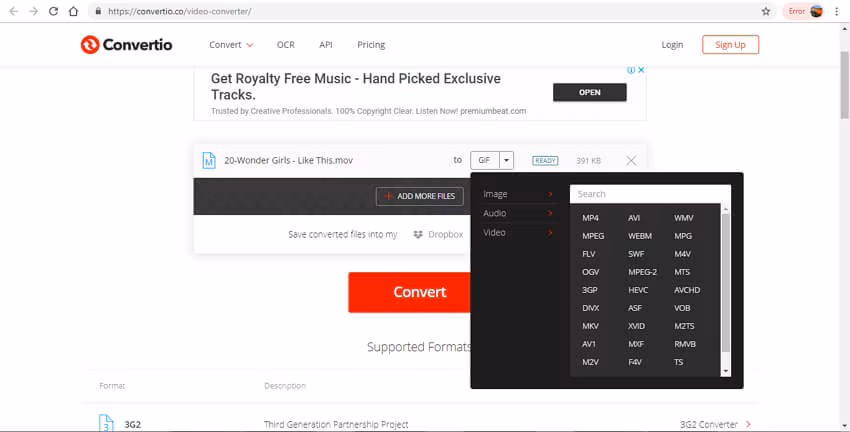Choose MPEG-2 in the format grid

point(642,272)
